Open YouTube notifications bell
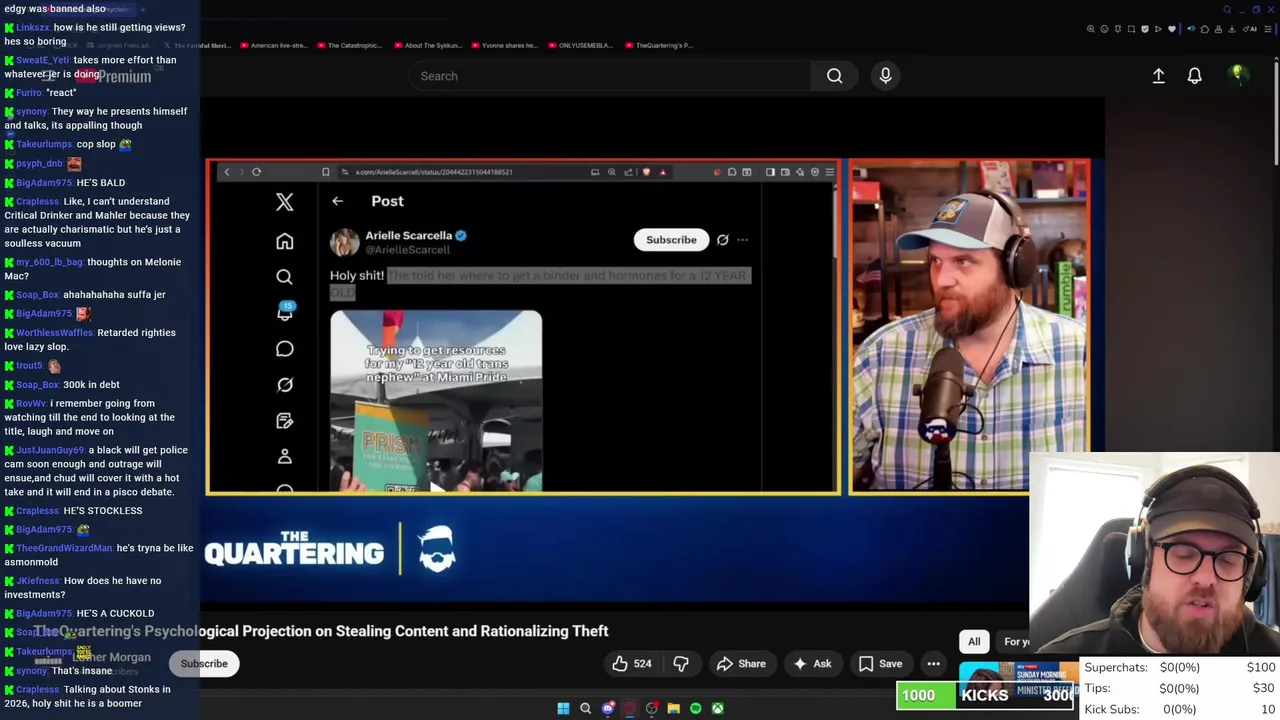 1194,76
